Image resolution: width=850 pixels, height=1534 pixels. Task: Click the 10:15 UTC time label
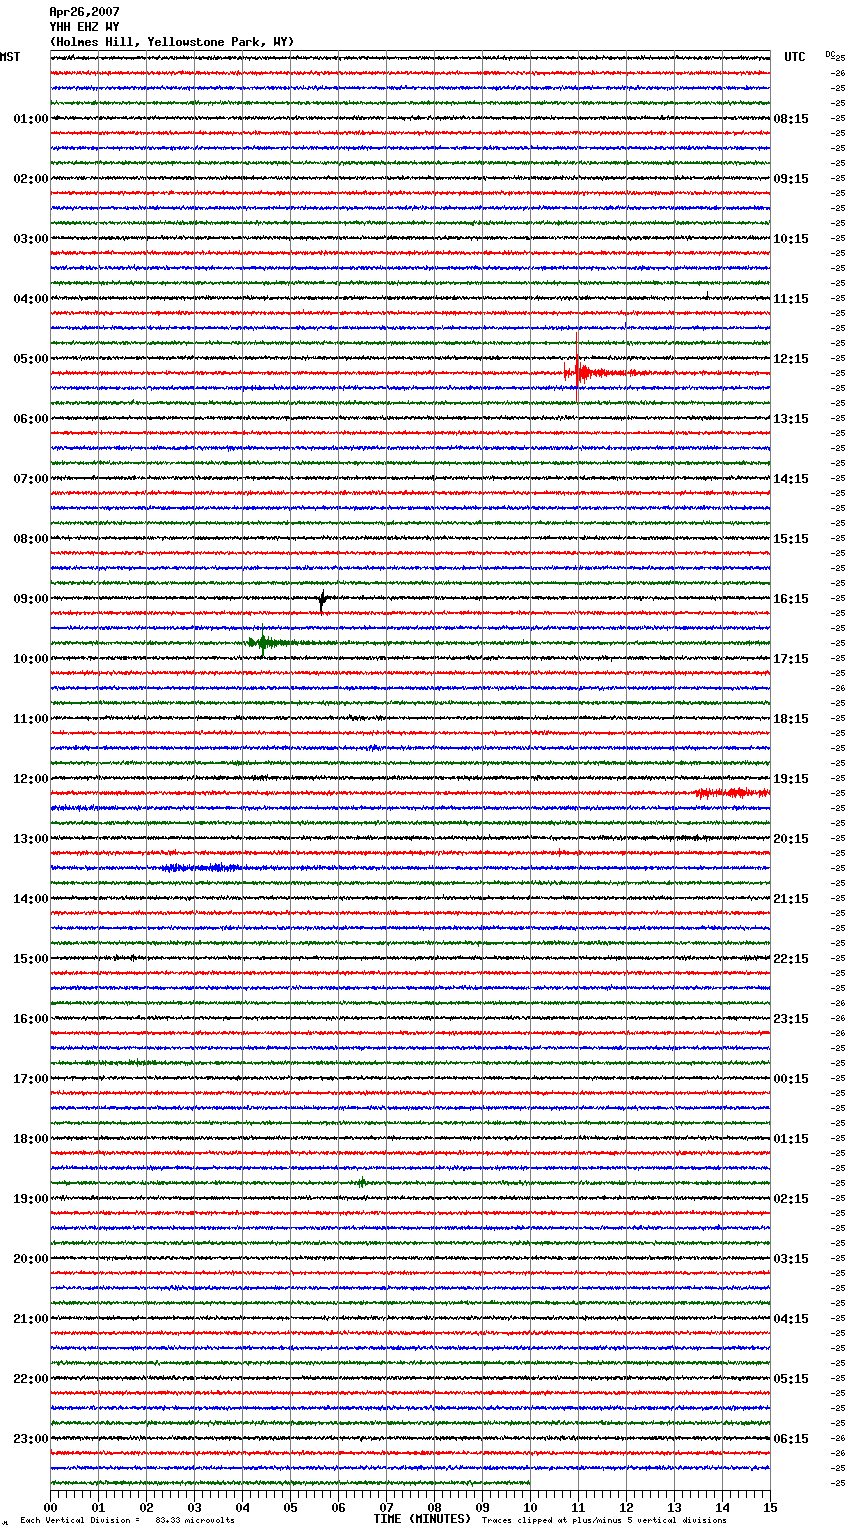tap(791, 239)
